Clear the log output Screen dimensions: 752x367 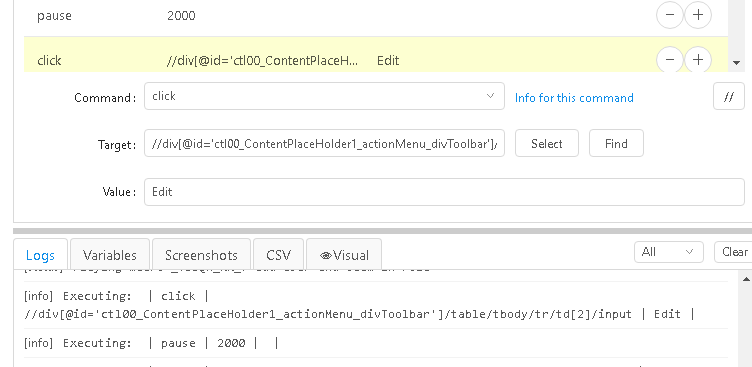734,252
